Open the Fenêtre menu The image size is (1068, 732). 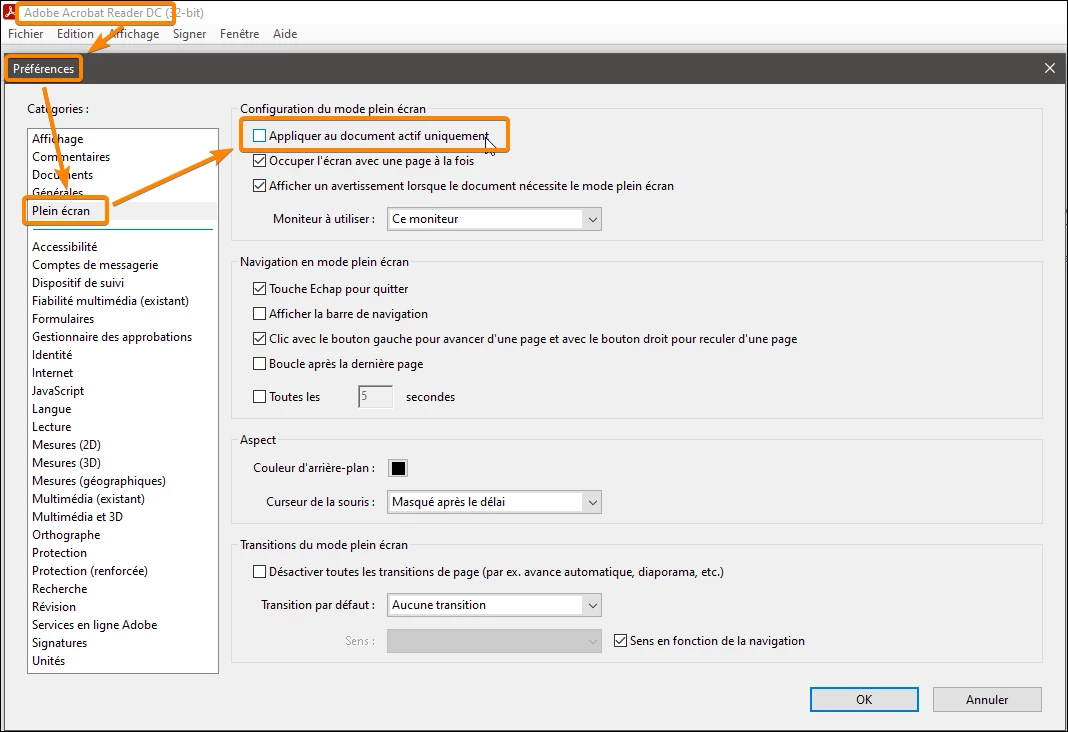point(239,33)
